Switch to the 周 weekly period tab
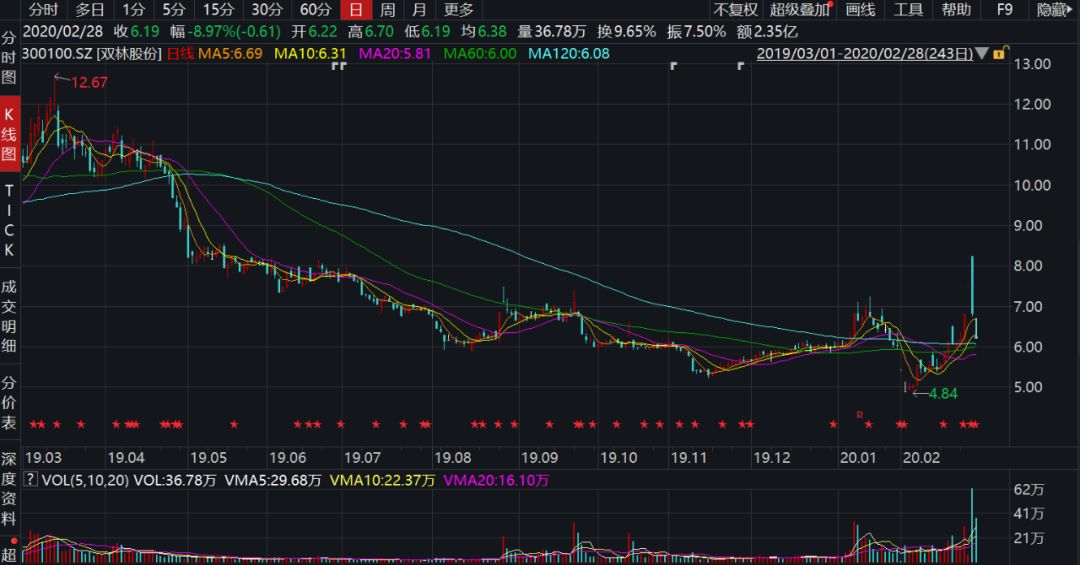Screen dimensions: 1080x565 [x=387, y=10]
